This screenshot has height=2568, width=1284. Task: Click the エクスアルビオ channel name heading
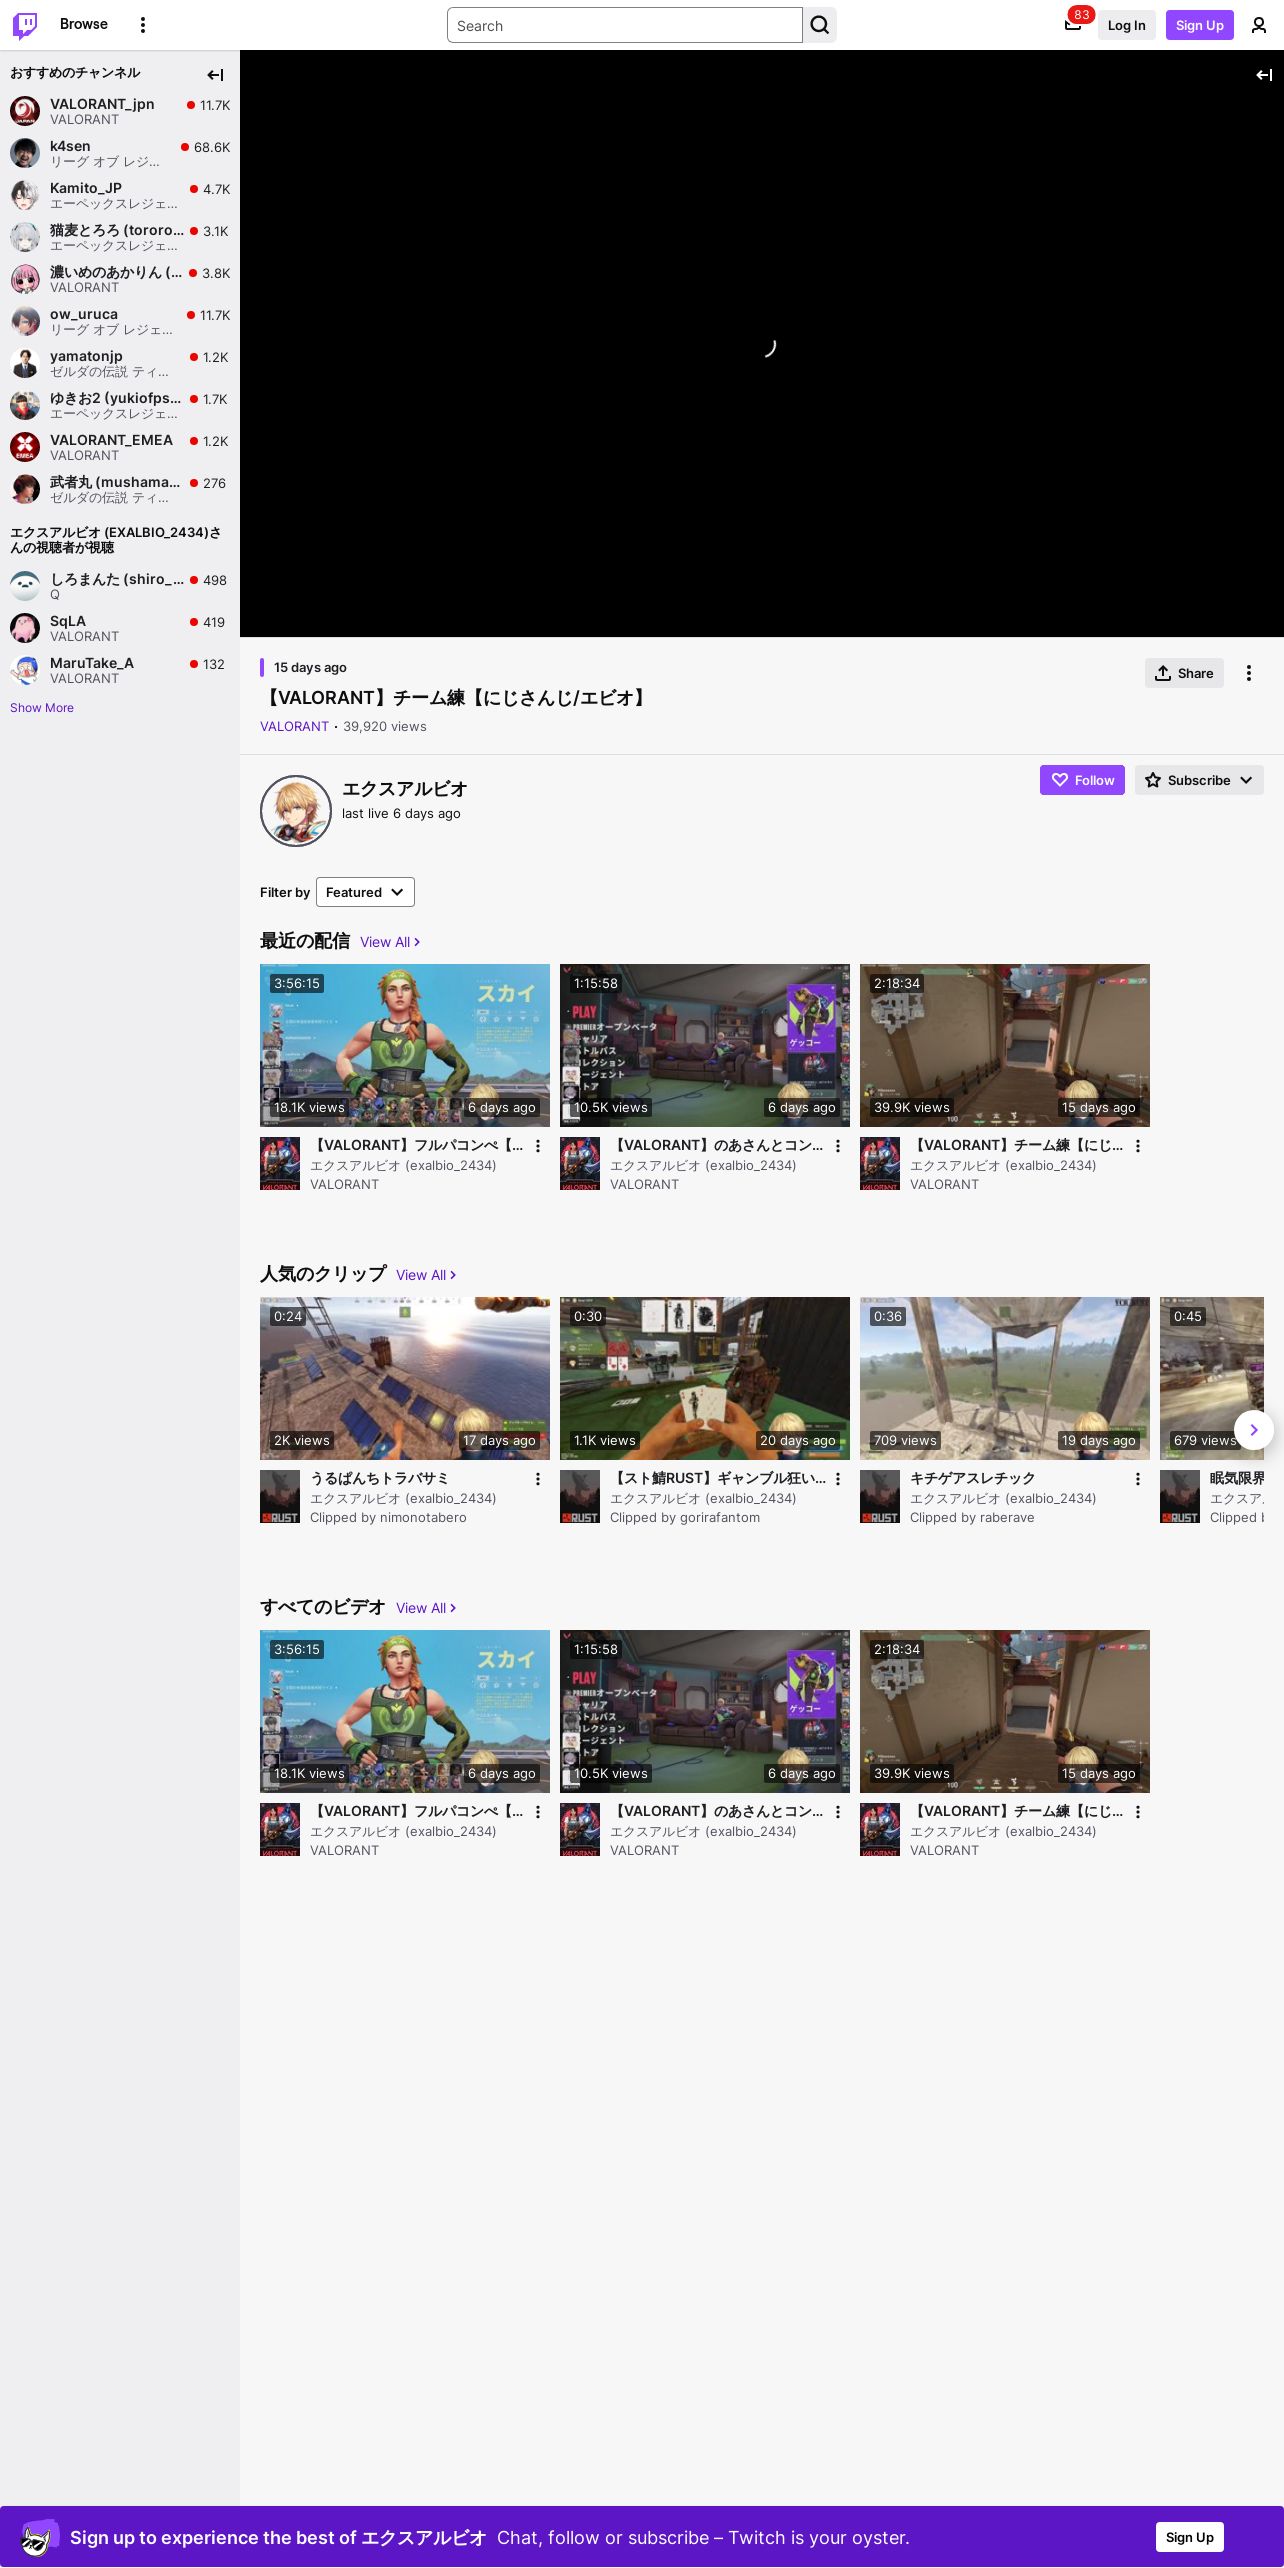point(404,789)
